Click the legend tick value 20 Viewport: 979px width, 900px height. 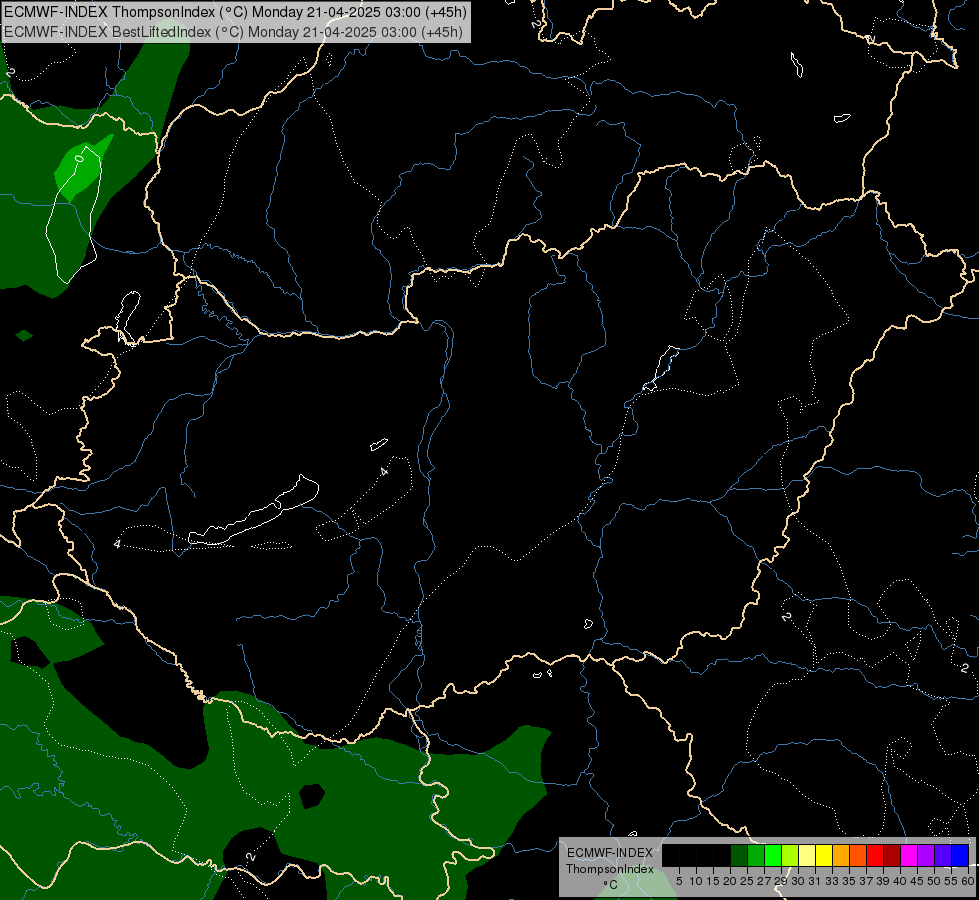[x=730, y=881]
